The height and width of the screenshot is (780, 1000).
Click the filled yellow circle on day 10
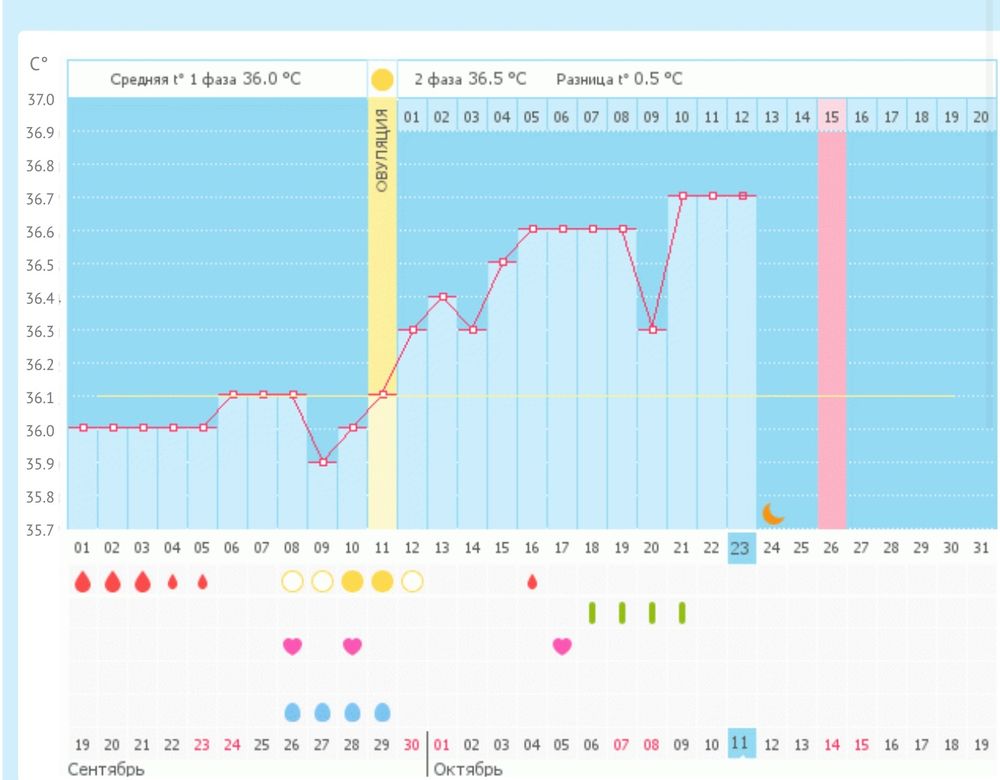coord(352,581)
